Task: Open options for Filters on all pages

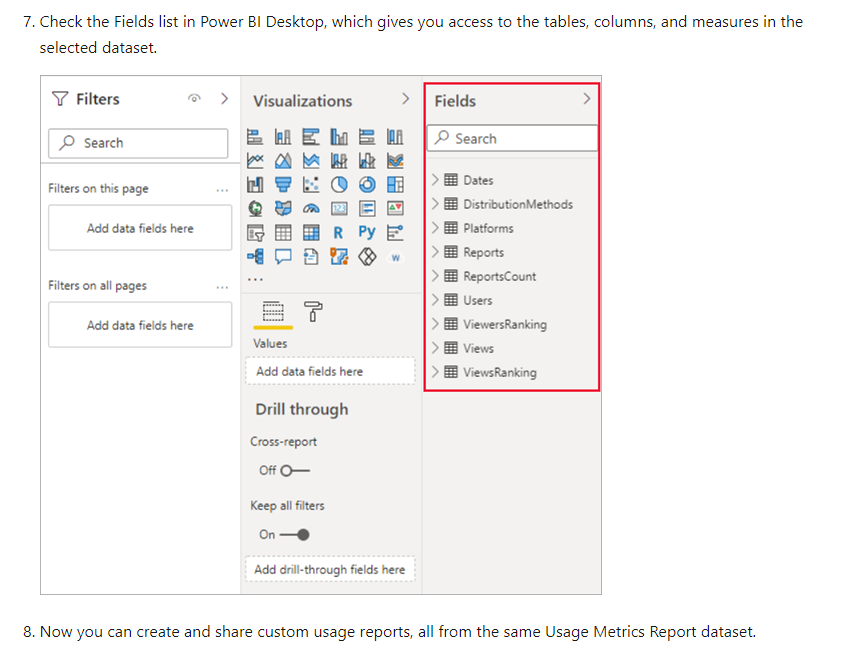Action: point(222,287)
